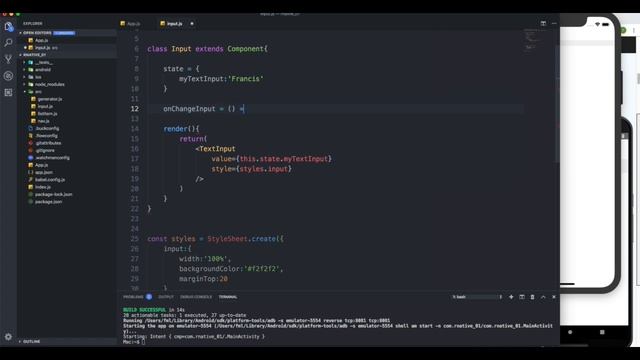
Task: Select the bash terminal dropdown
Action: [x=477, y=297]
